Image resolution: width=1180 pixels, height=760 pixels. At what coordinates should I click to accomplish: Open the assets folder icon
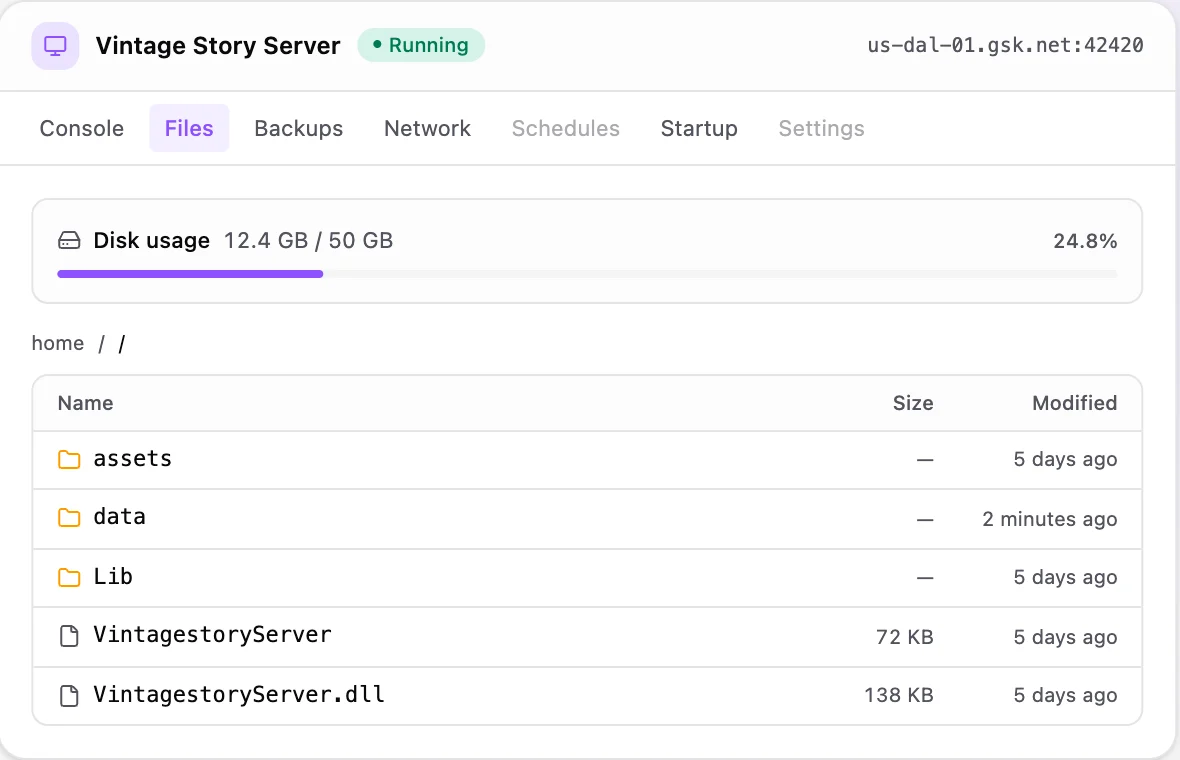coord(69,459)
